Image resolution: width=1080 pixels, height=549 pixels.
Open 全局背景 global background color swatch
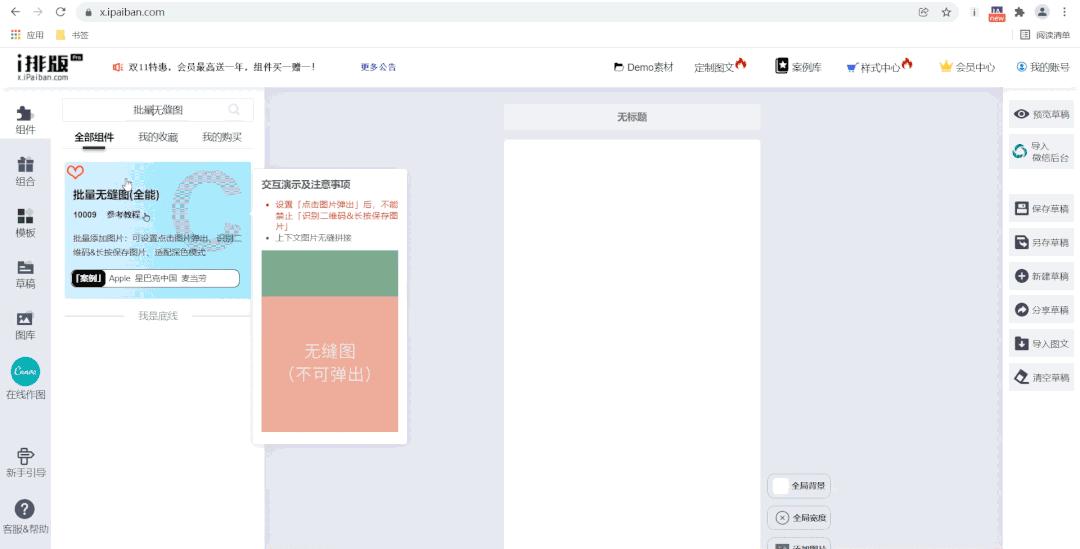780,486
